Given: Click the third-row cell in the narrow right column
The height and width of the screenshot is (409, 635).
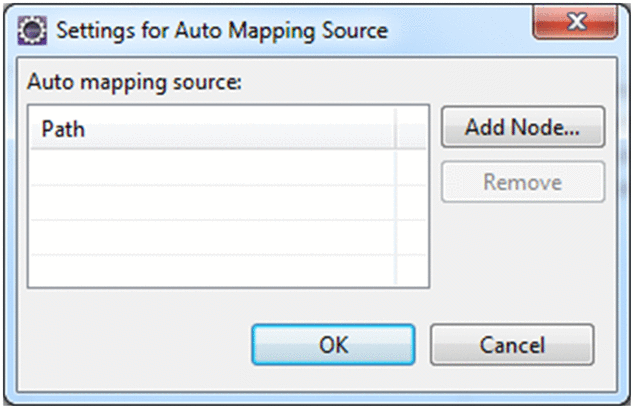Looking at the screenshot, I should click(411, 237).
